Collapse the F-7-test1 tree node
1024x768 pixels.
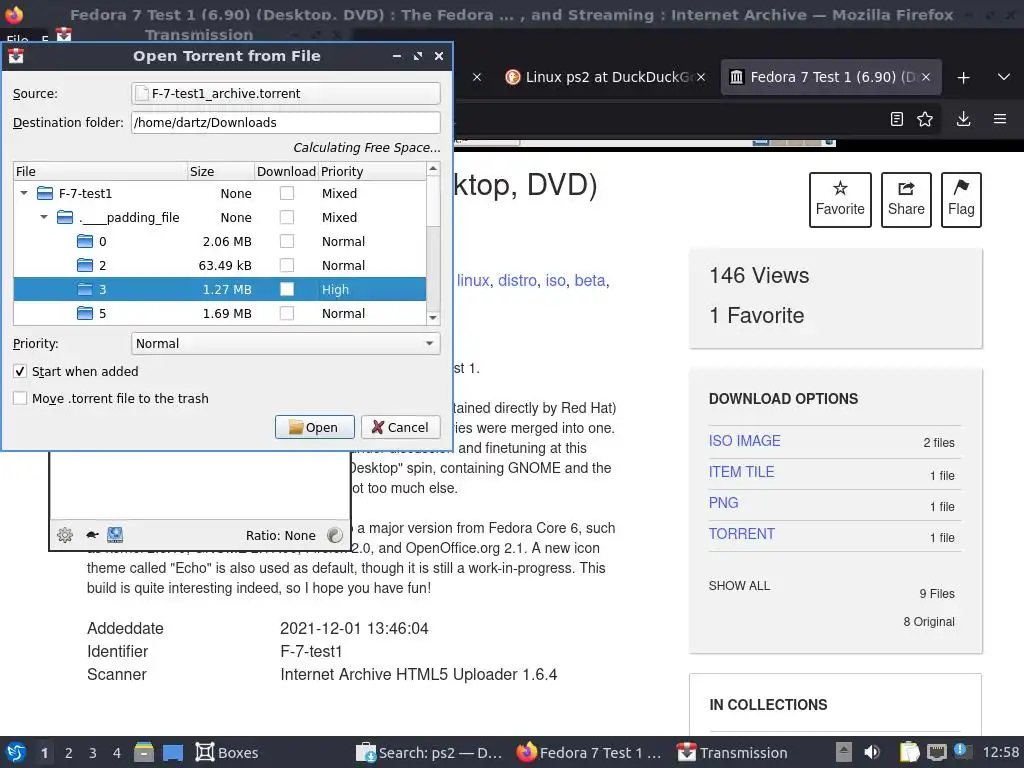click(24, 193)
